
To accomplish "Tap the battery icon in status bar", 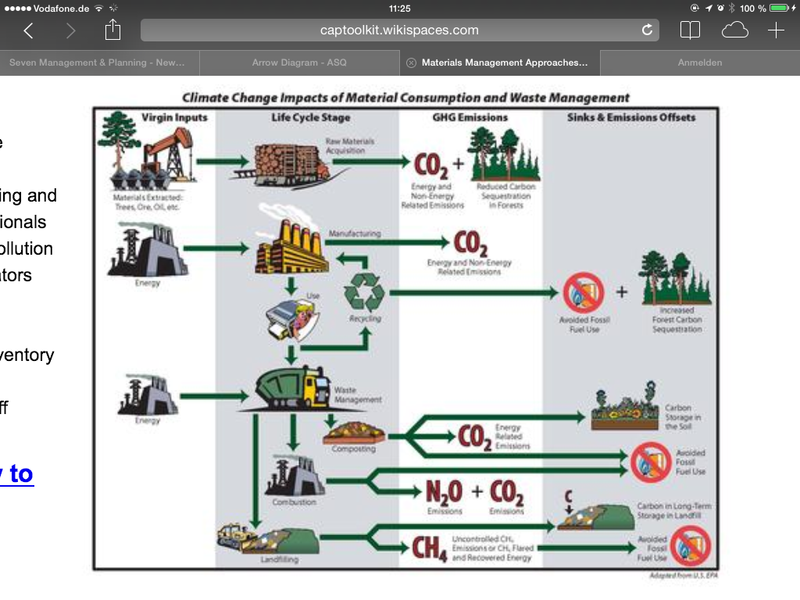I will tap(780, 8).
